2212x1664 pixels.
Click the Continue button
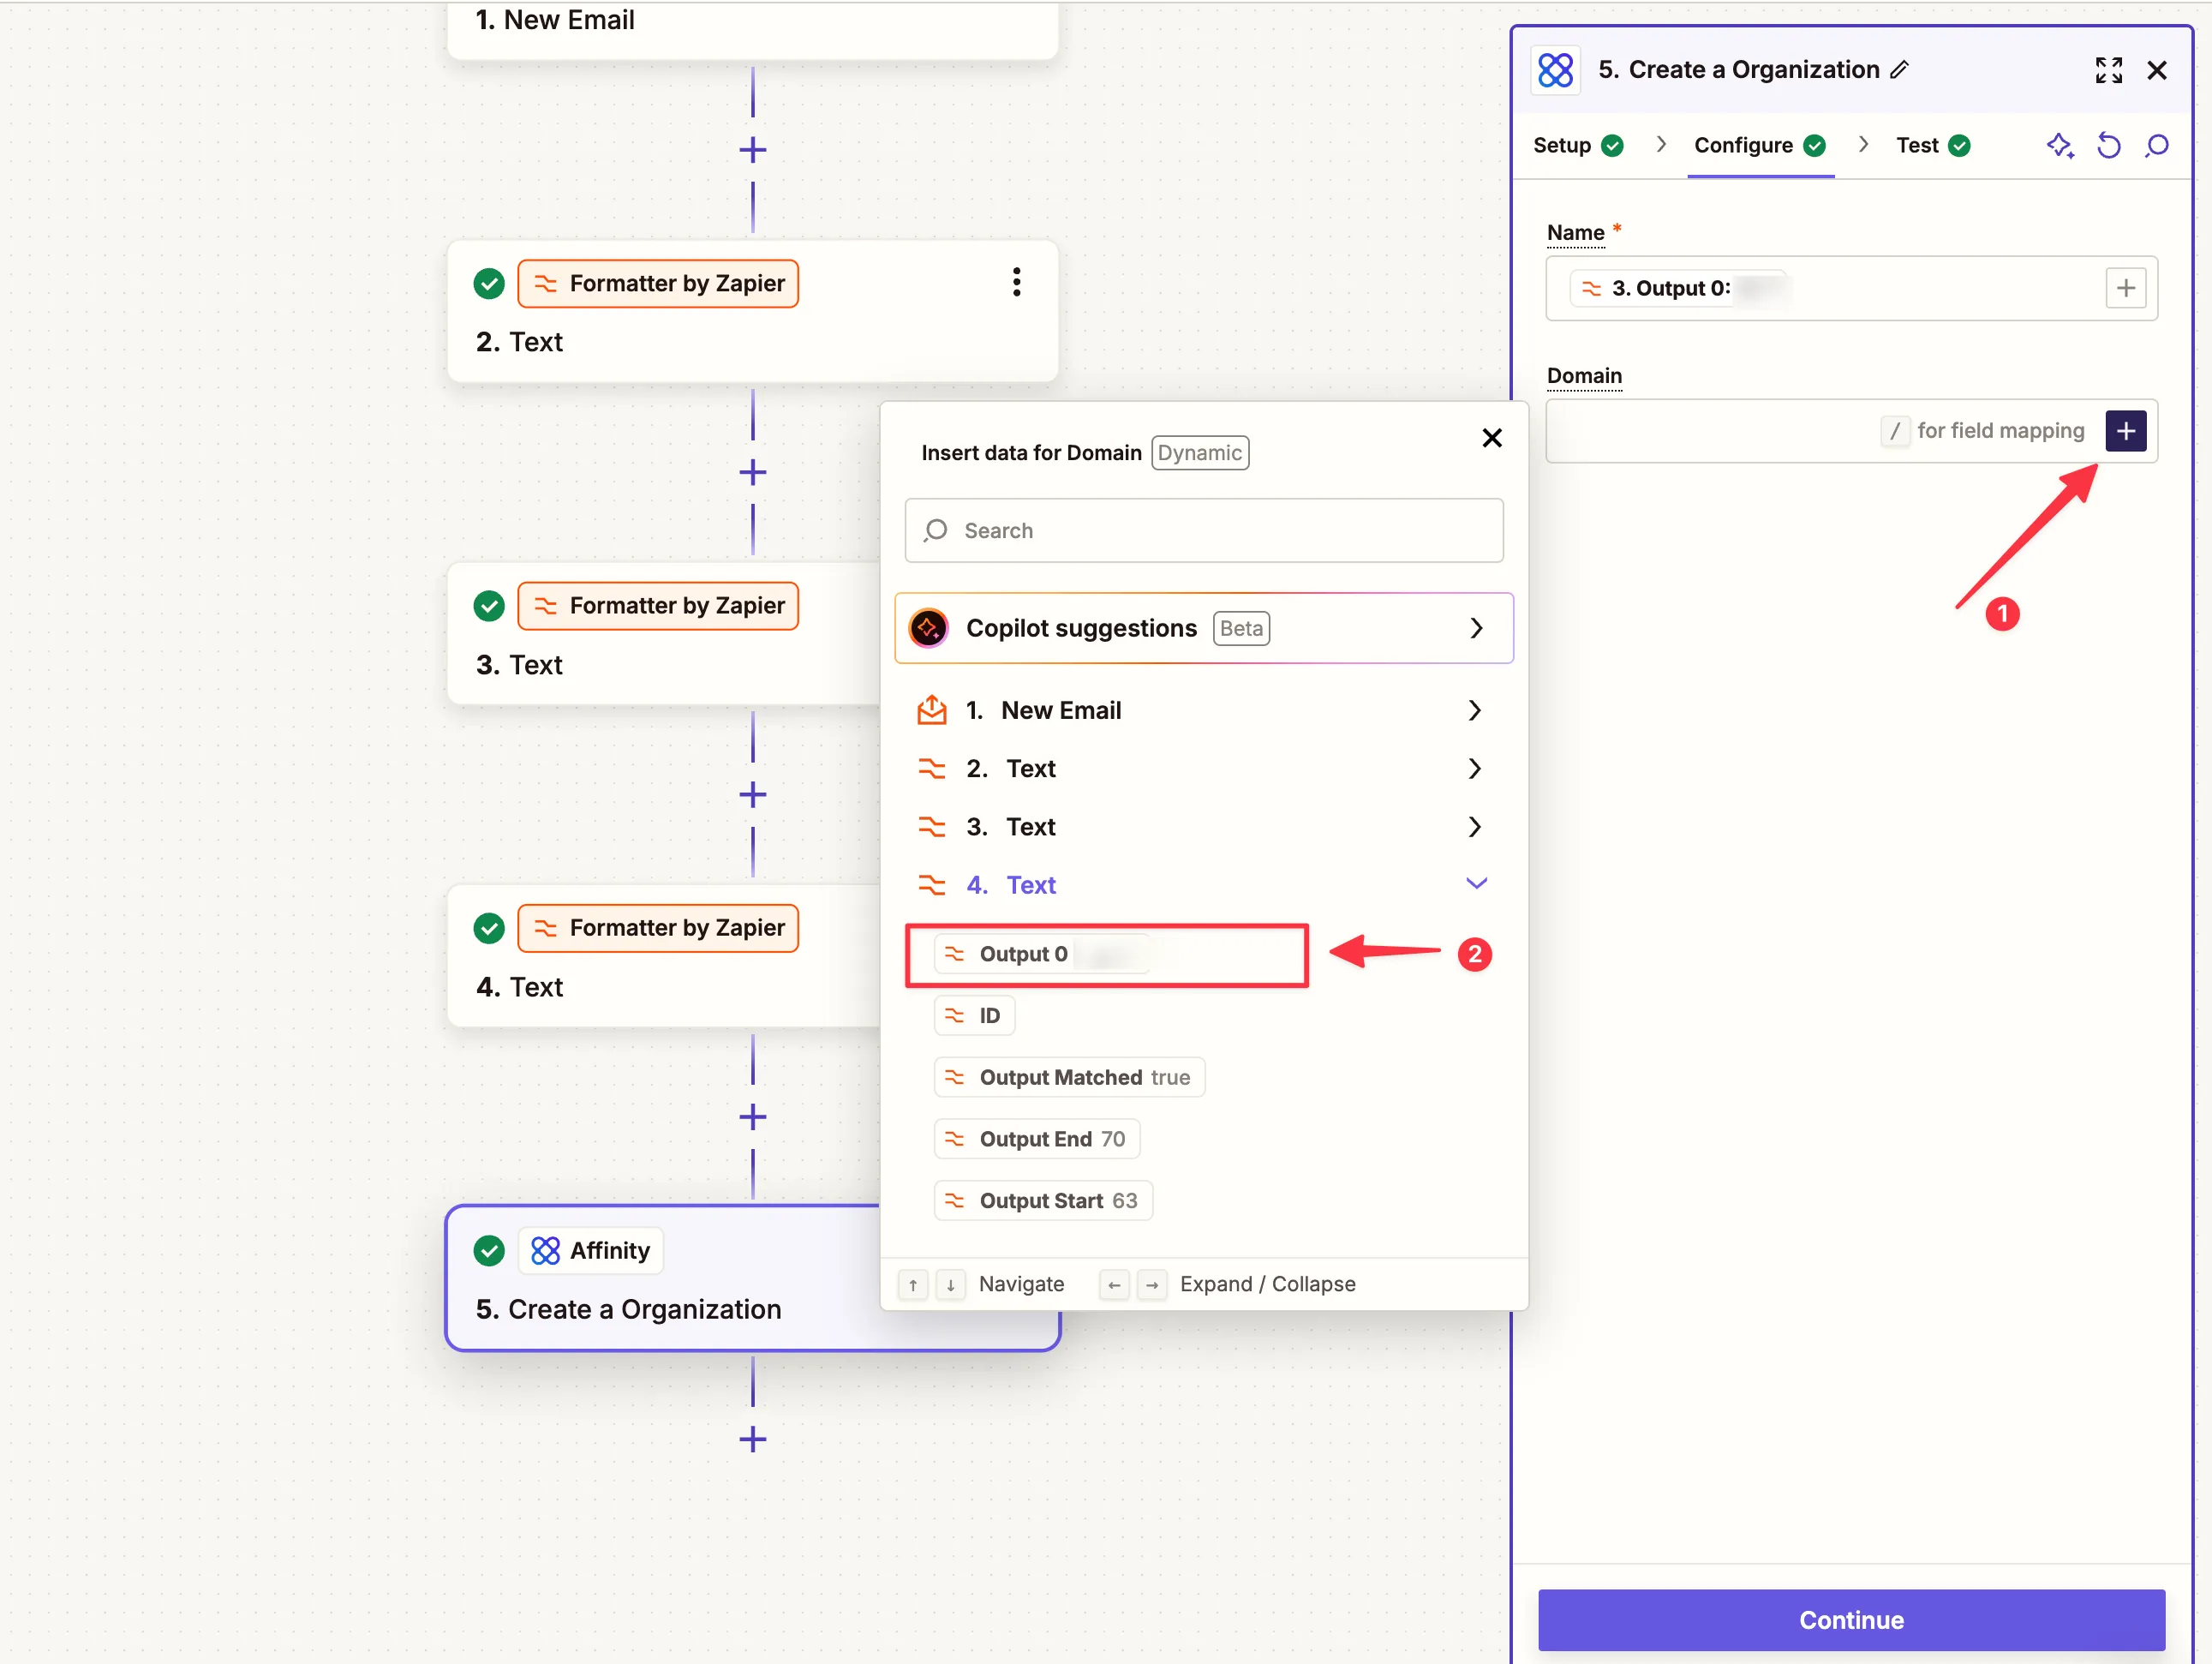point(1851,1620)
